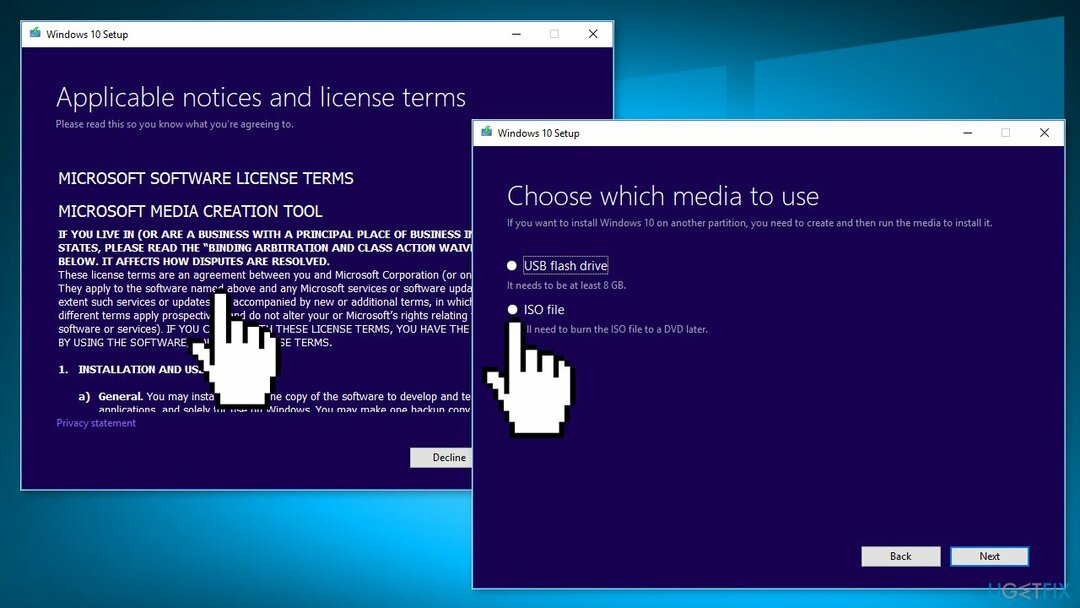This screenshot has height=608, width=1080.
Task: Select the USB flash drive radio button
Action: [512, 266]
